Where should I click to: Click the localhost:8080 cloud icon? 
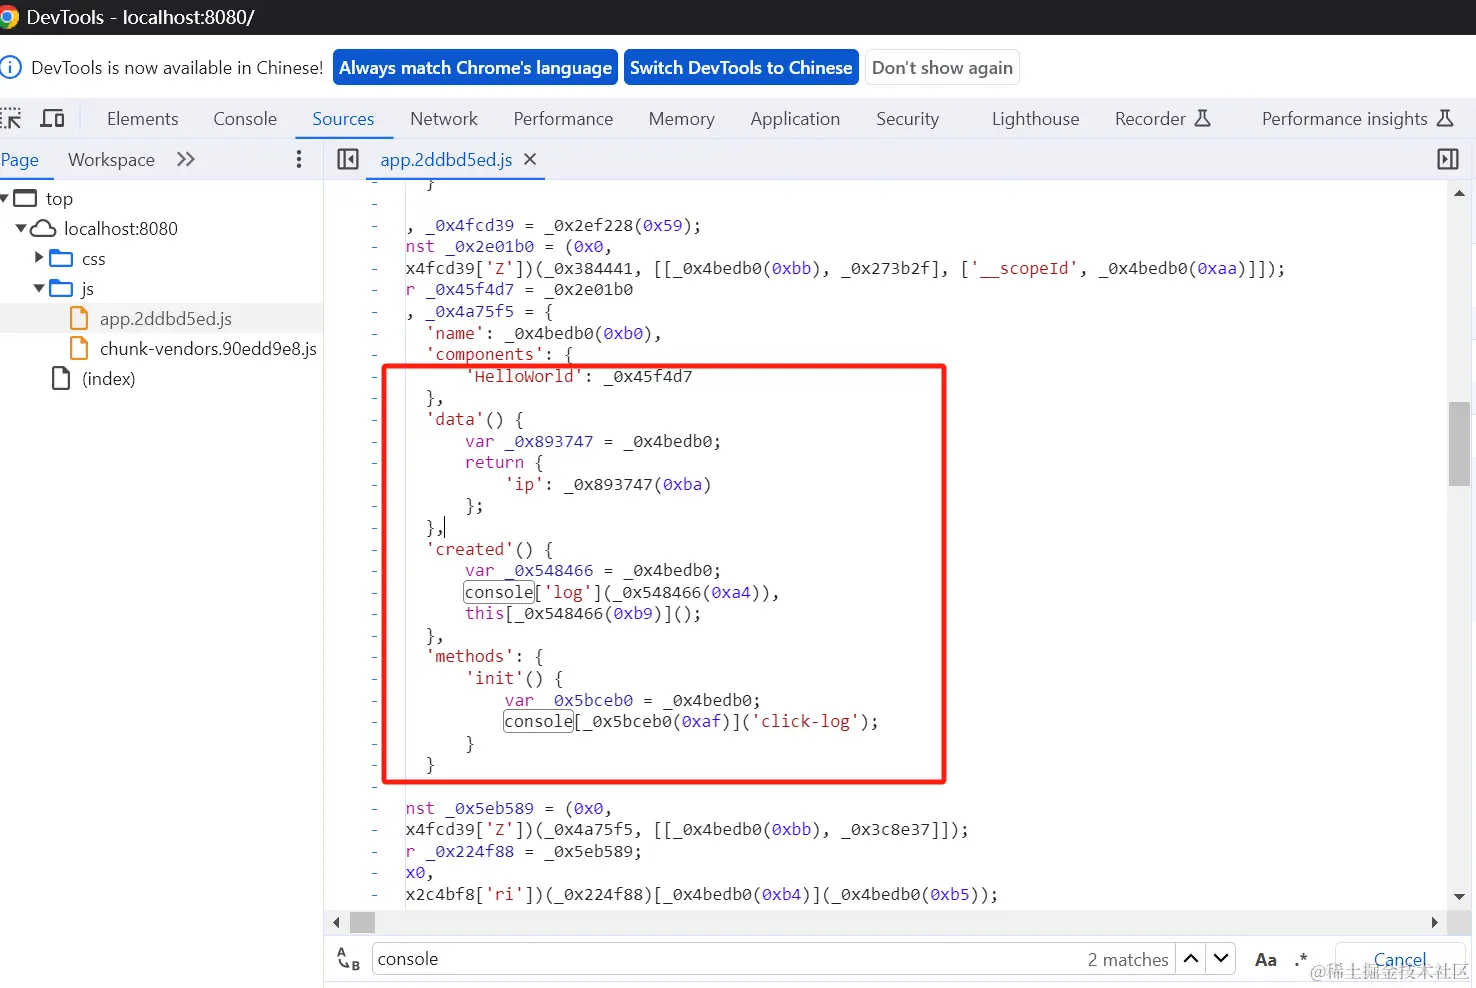coord(43,228)
